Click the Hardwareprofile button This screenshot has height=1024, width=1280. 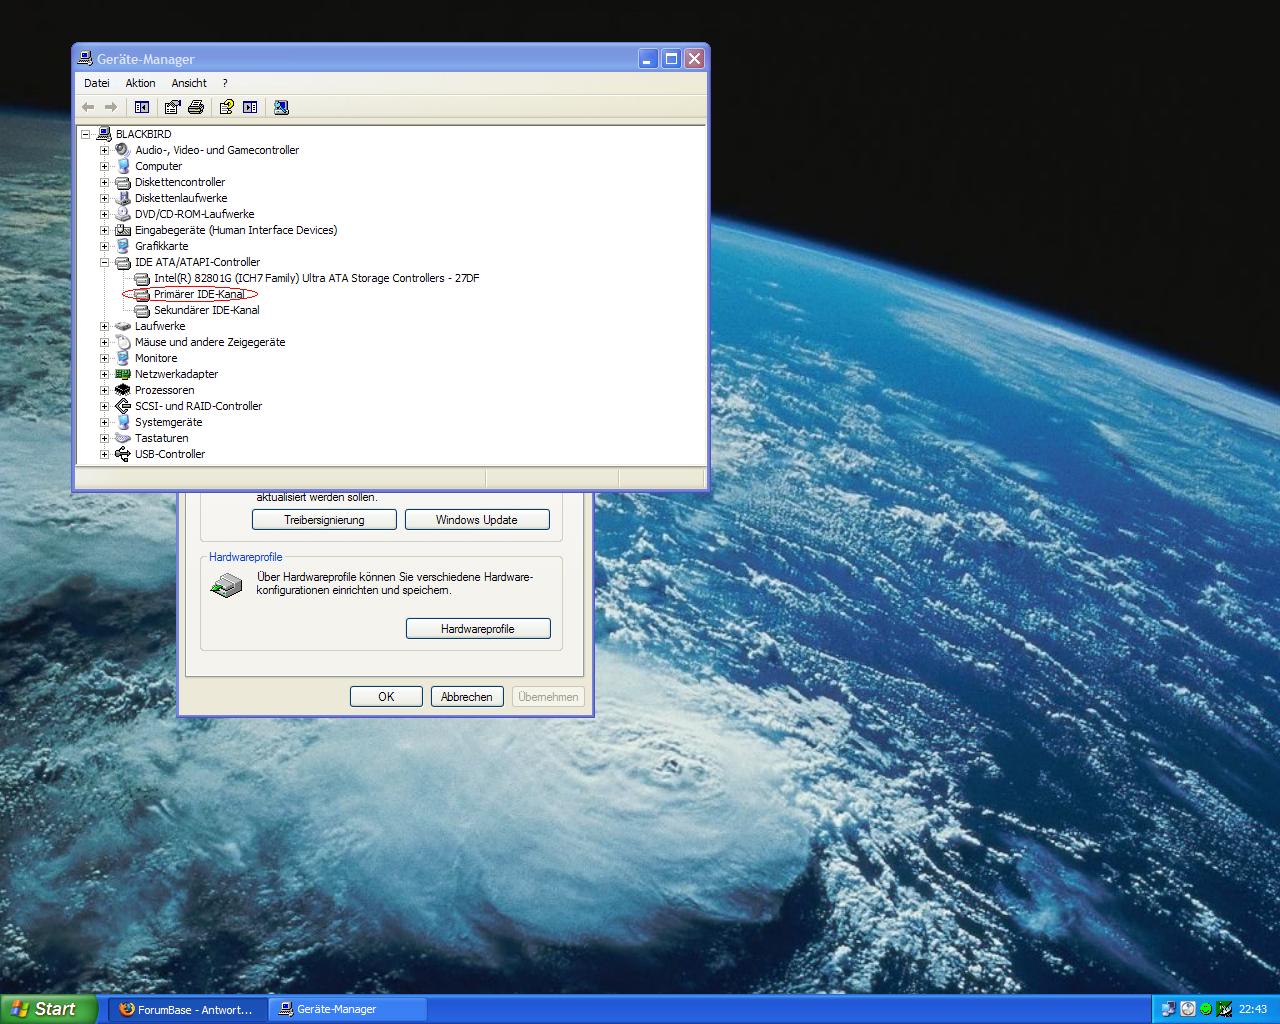tap(478, 629)
